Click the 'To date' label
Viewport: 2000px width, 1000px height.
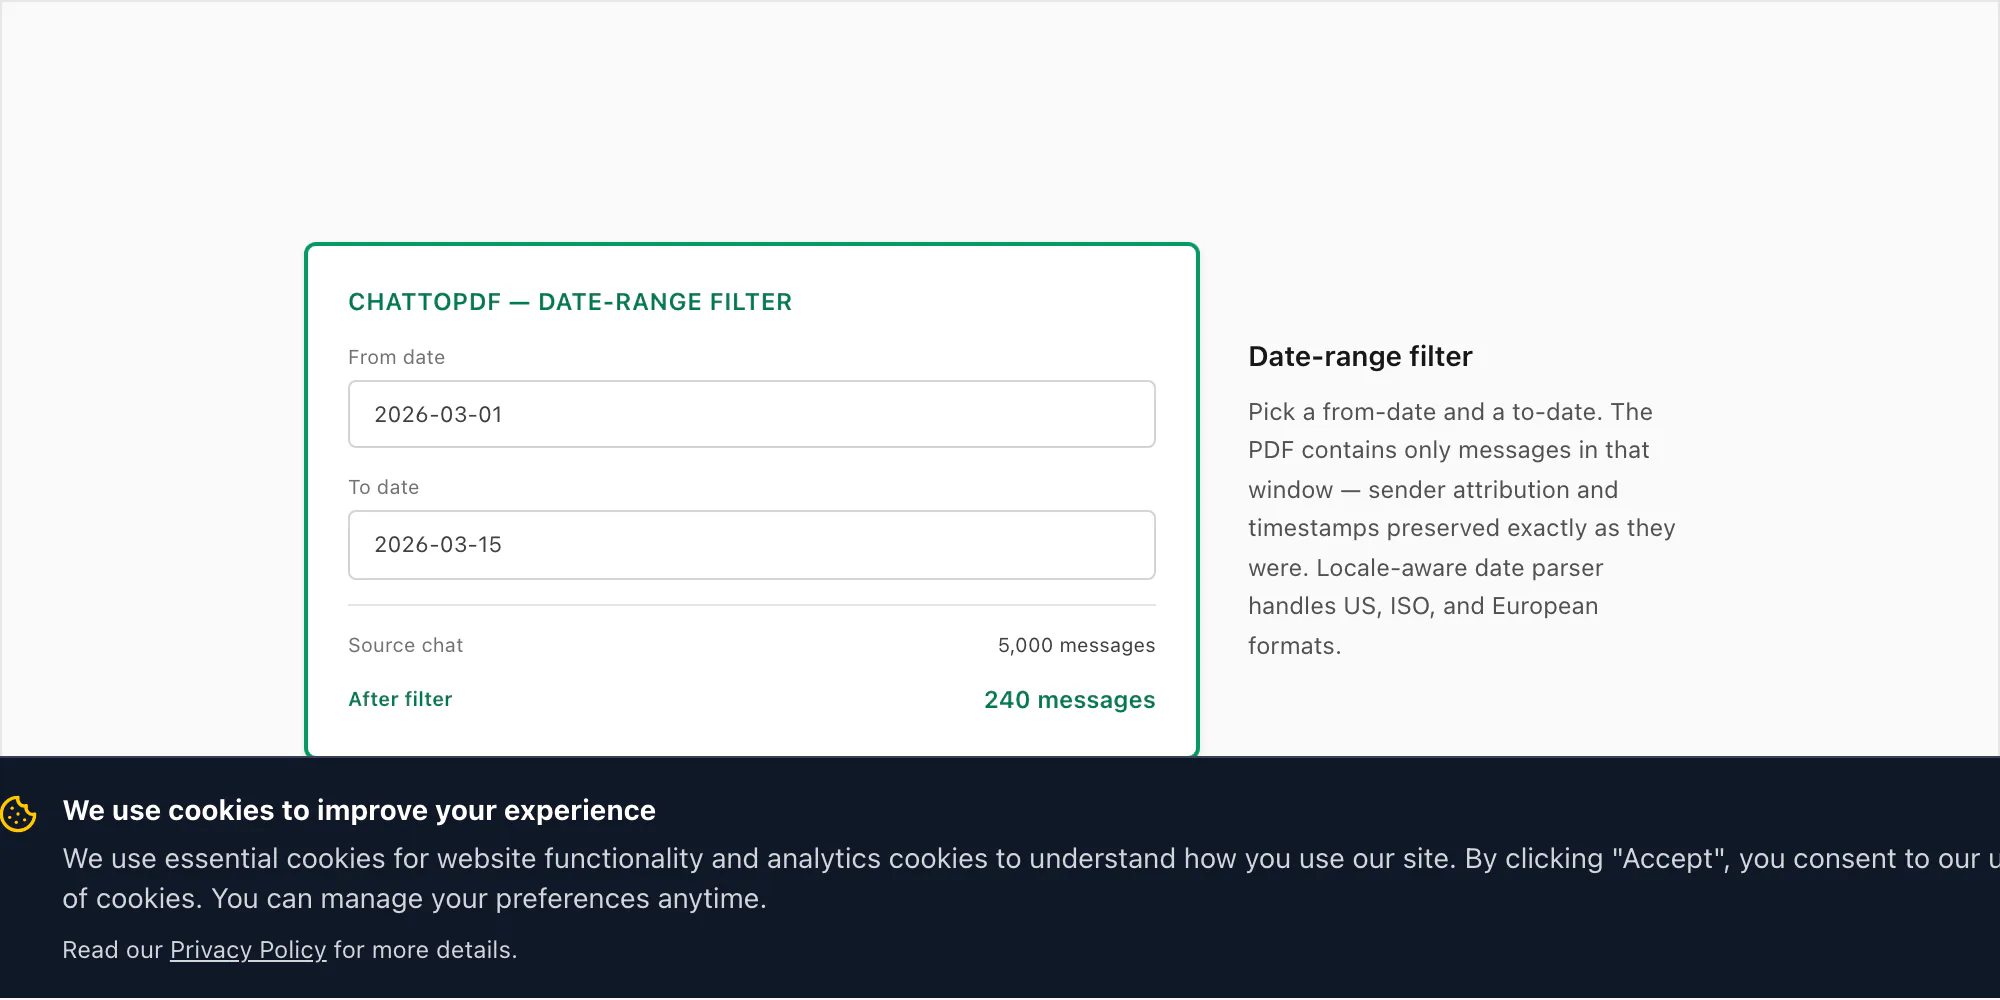[x=383, y=487]
